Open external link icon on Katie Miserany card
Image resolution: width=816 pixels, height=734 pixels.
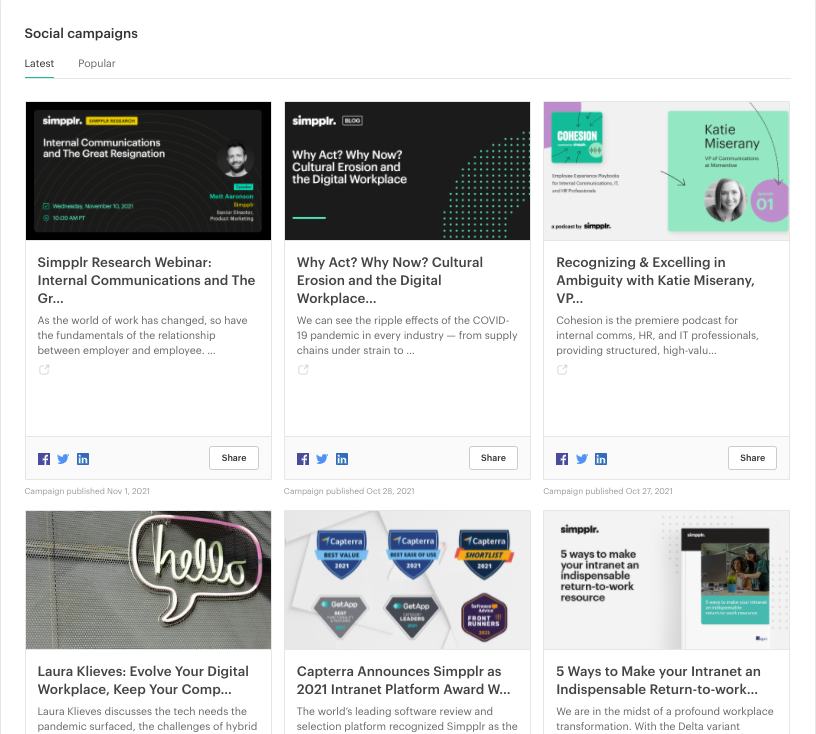click(562, 370)
